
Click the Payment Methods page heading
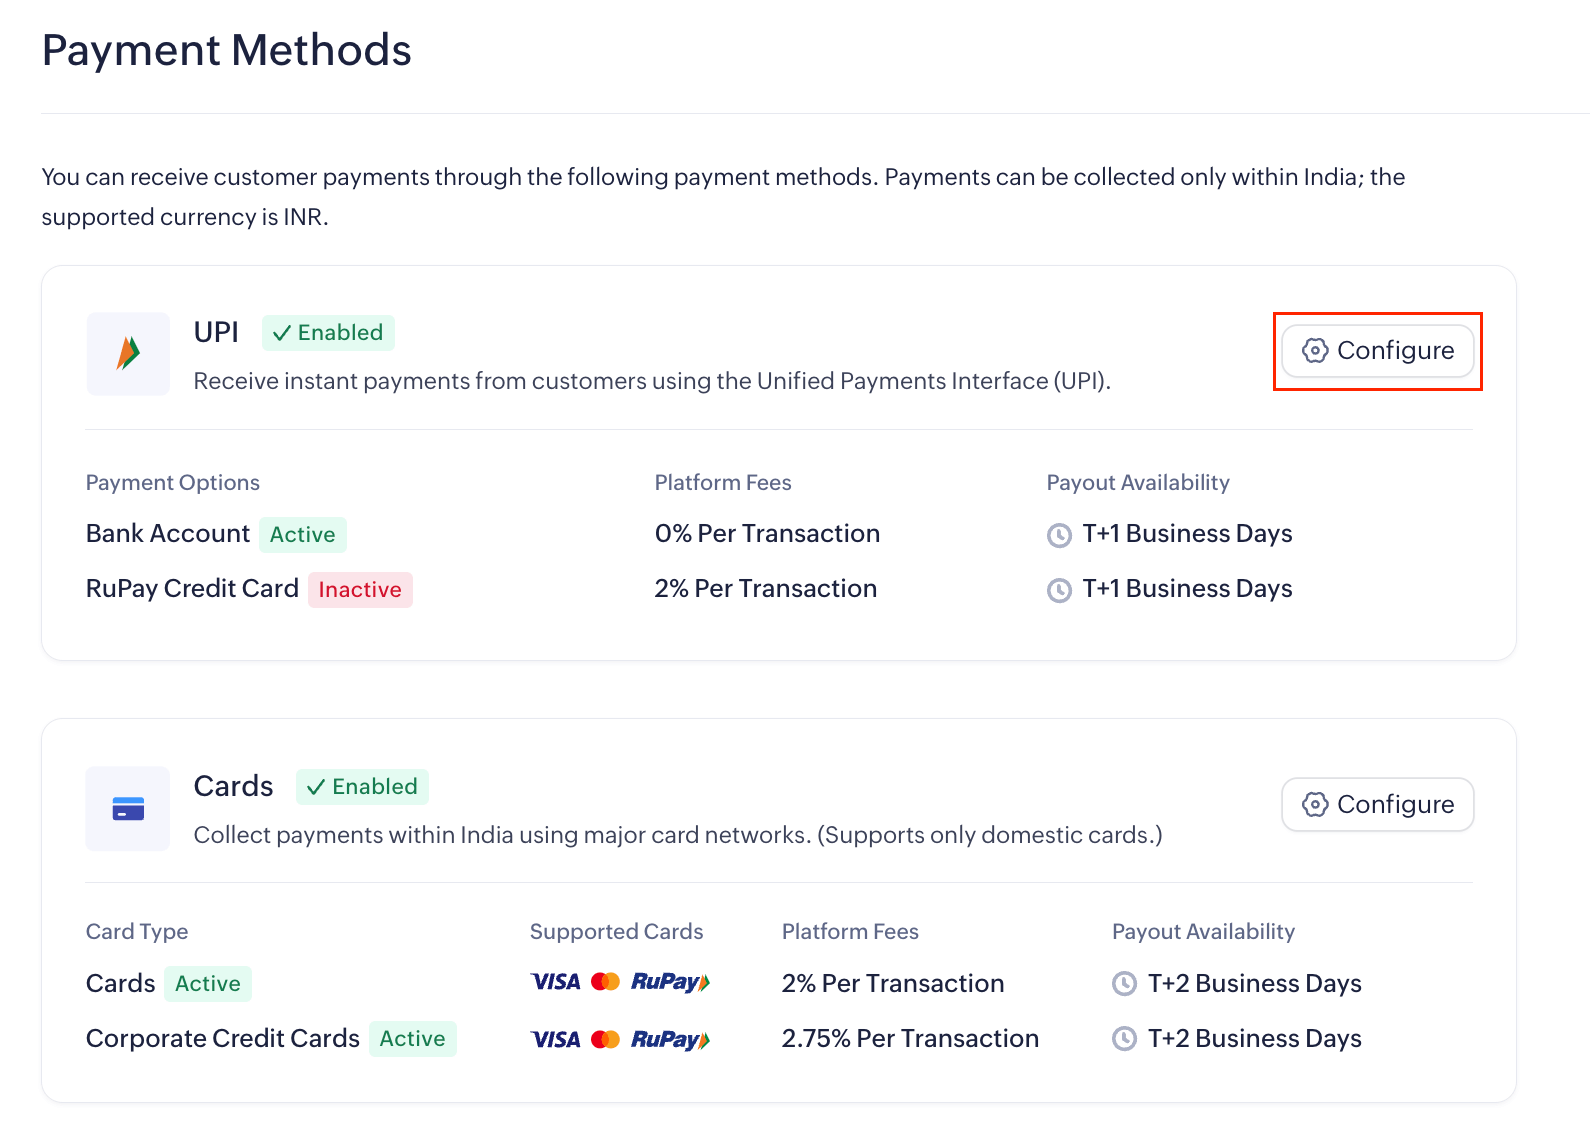pyautogui.click(x=227, y=50)
